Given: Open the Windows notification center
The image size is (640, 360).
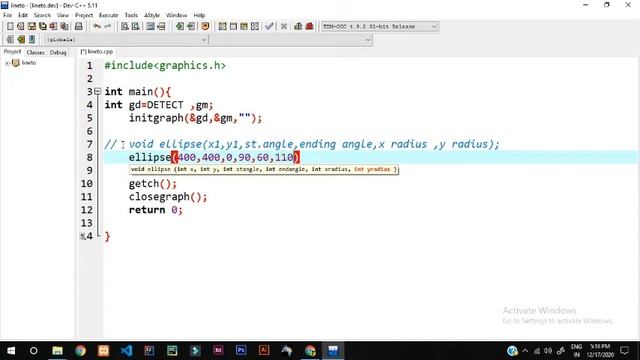Looking at the screenshot, I should pos(624,351).
